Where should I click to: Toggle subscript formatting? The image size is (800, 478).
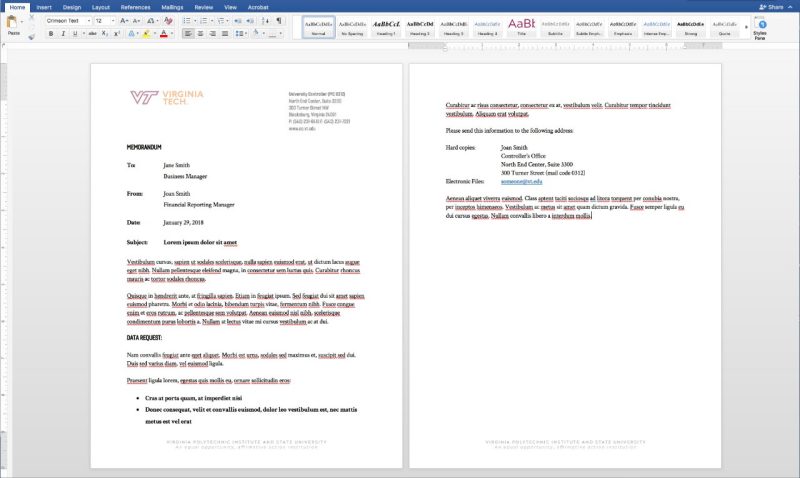(105, 34)
